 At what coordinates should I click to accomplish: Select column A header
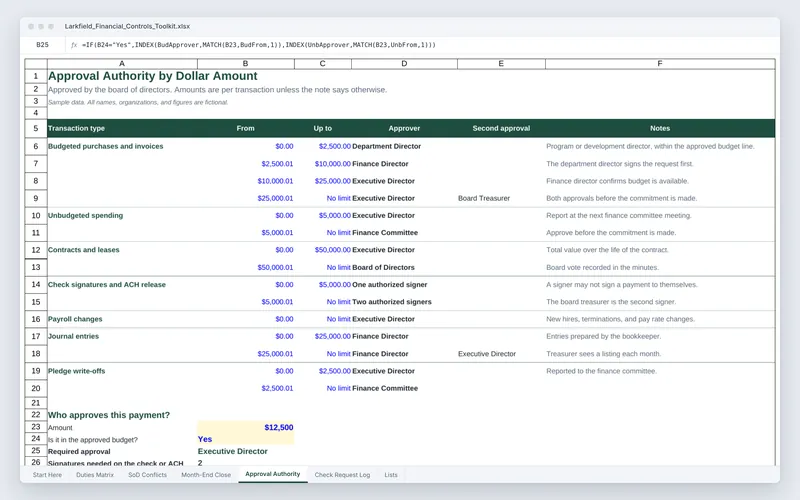tap(122, 64)
